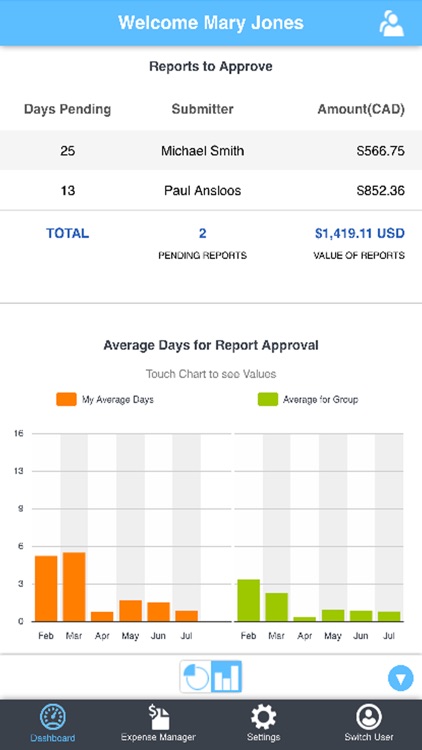Sort by the Days Pending column header
This screenshot has height=750, width=422.
(x=67, y=109)
